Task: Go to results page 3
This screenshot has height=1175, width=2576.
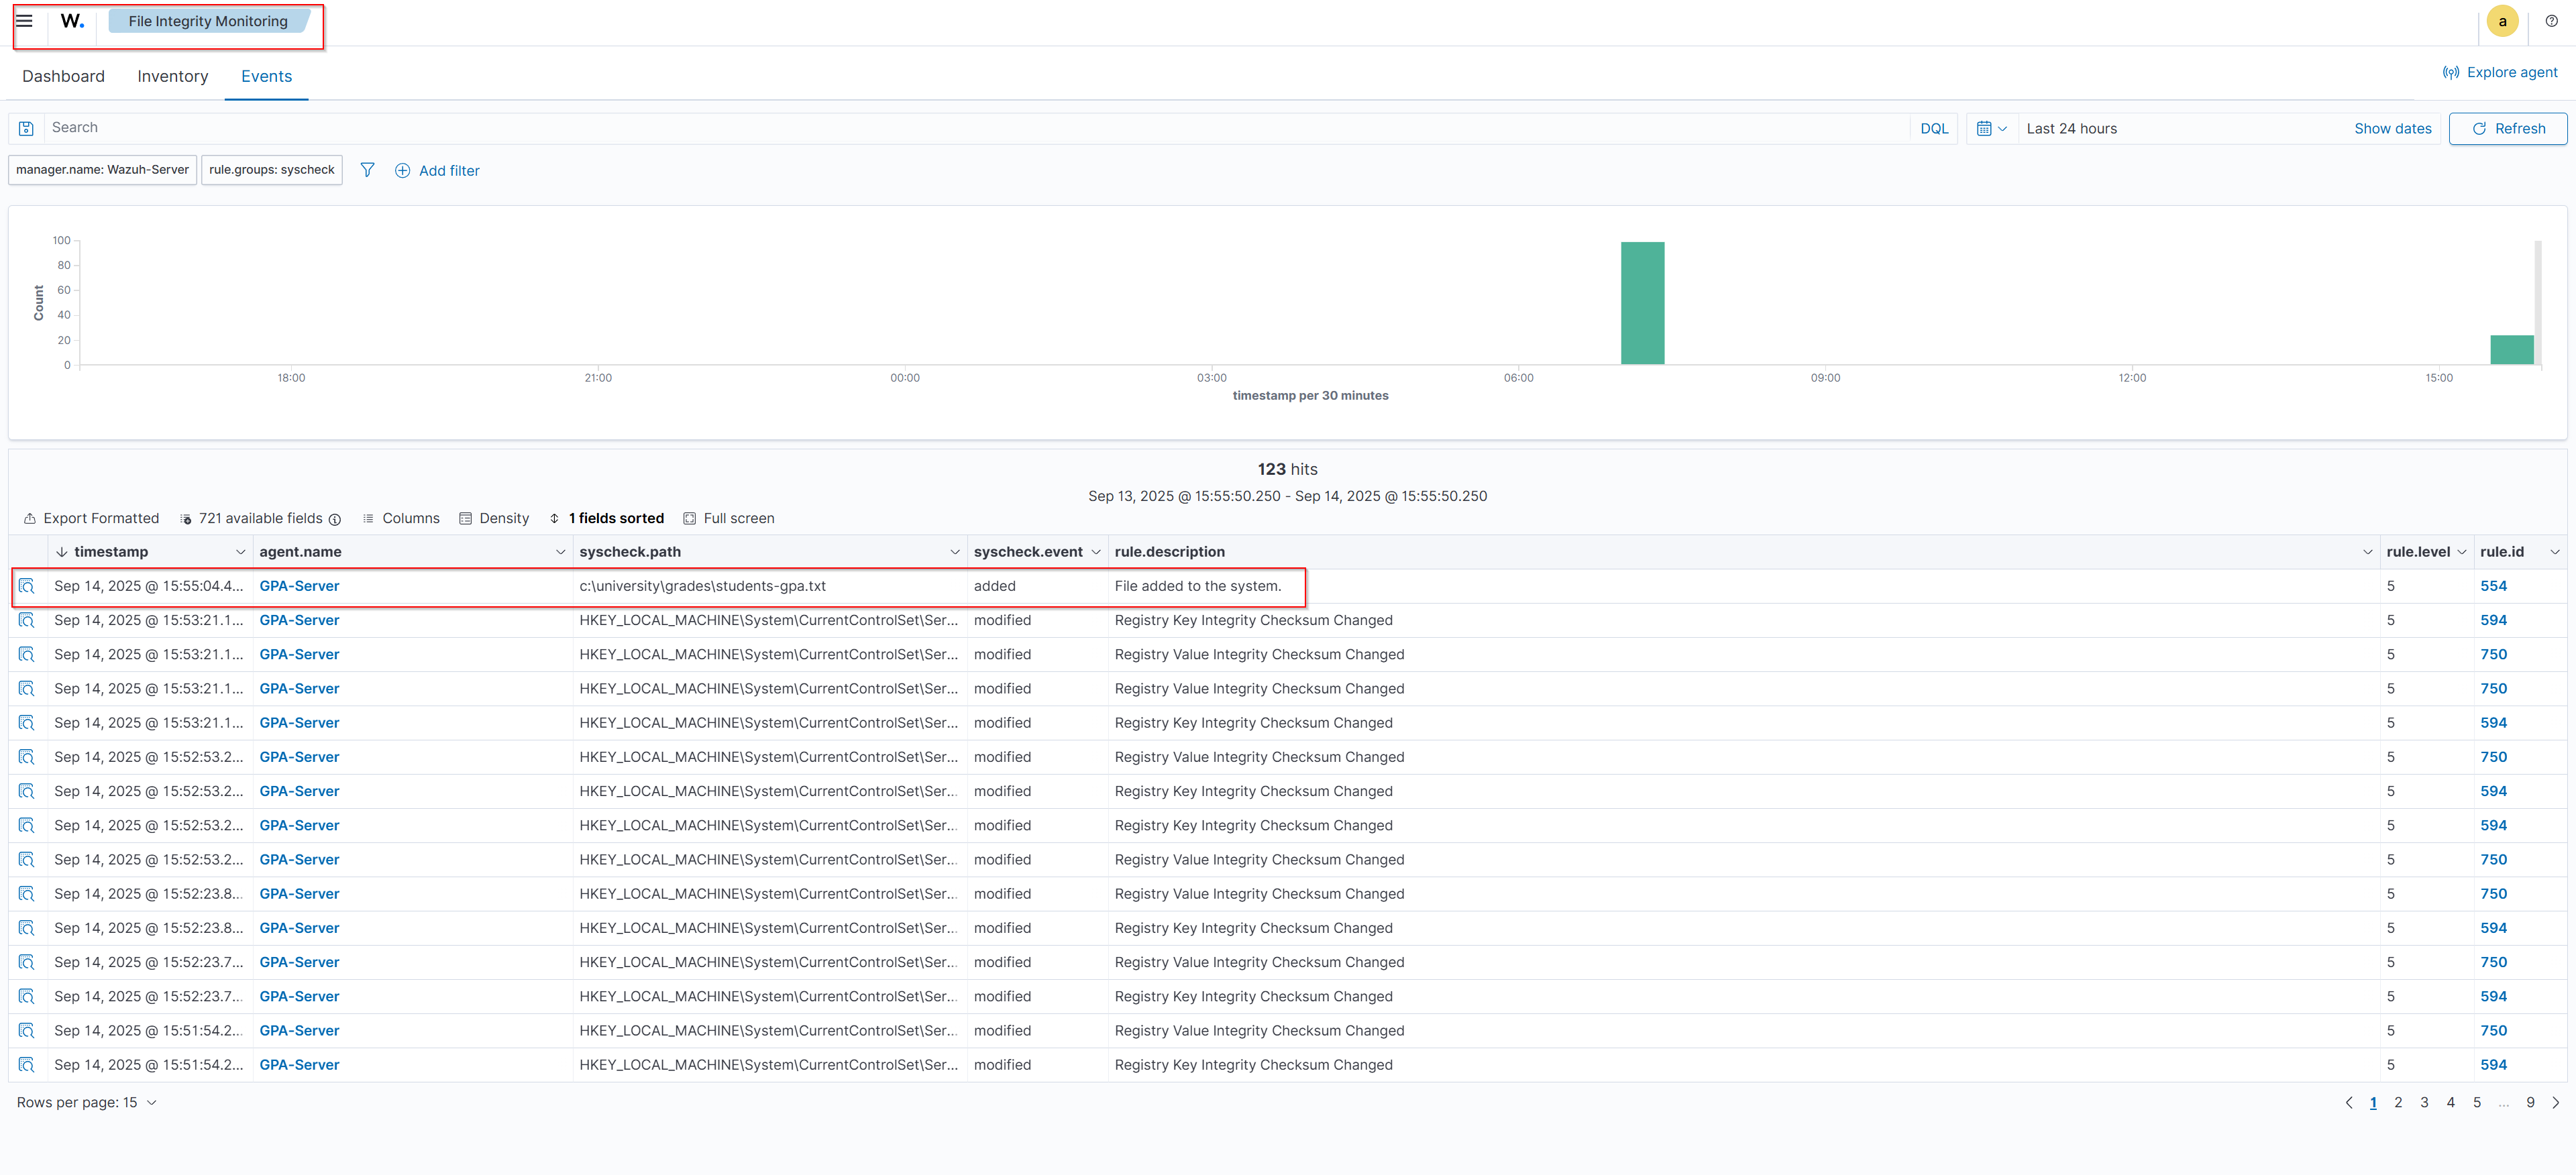Action: click(2423, 1102)
